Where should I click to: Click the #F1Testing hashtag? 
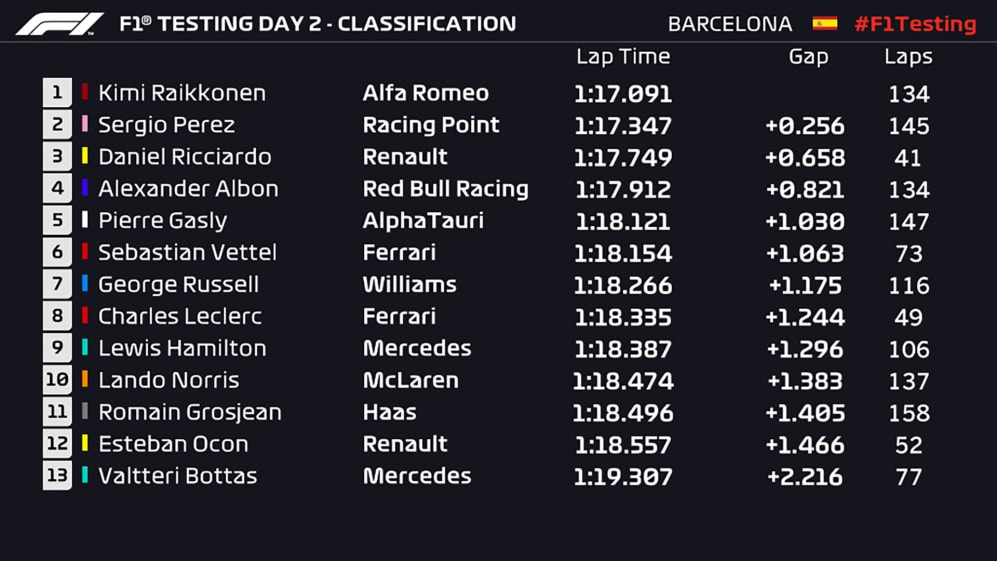914,23
